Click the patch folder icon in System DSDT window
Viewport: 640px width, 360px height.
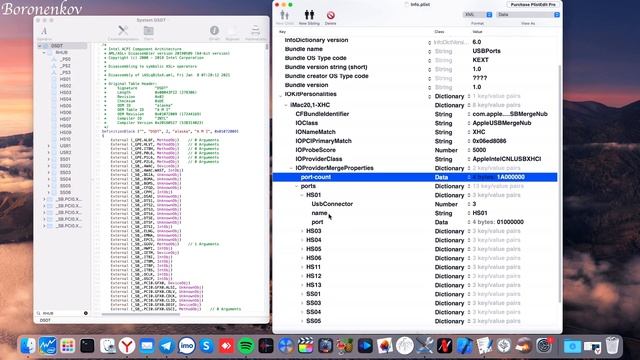pos(149,31)
